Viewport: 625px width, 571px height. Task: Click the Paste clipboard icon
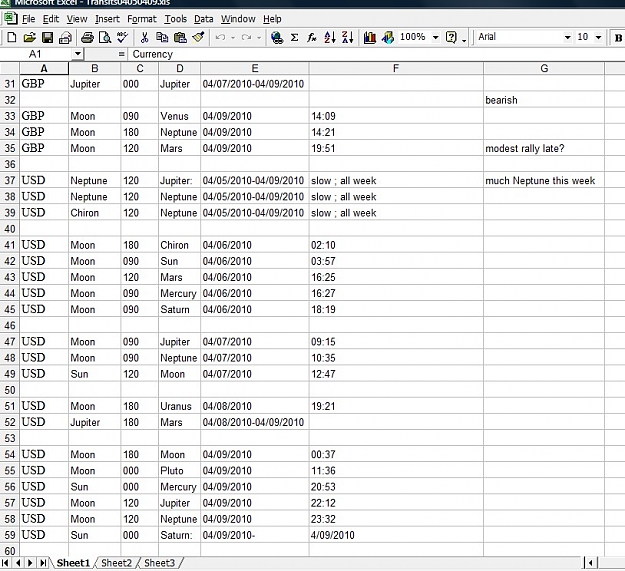click(x=180, y=37)
